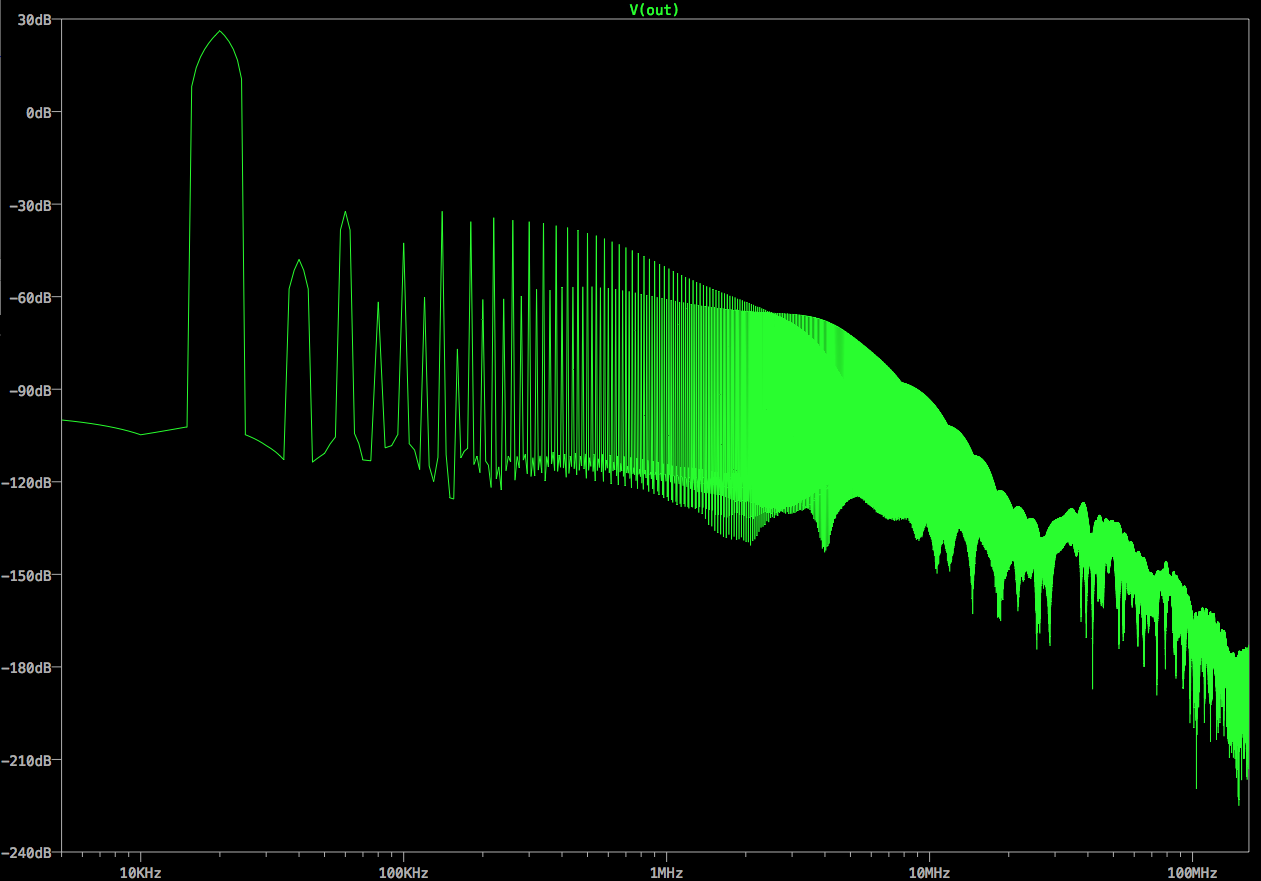Click the -120dB axis label
Screen dimensions: 1261x881
[27, 483]
